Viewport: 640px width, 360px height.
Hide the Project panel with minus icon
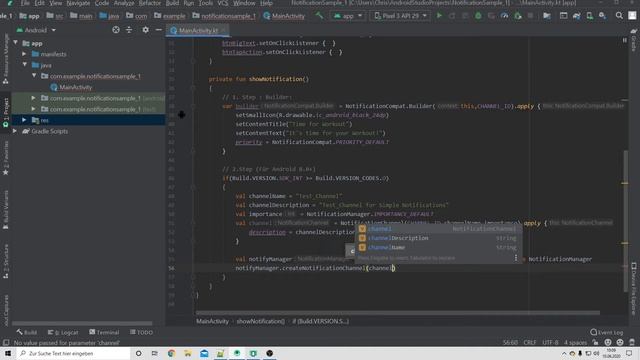(158, 30)
